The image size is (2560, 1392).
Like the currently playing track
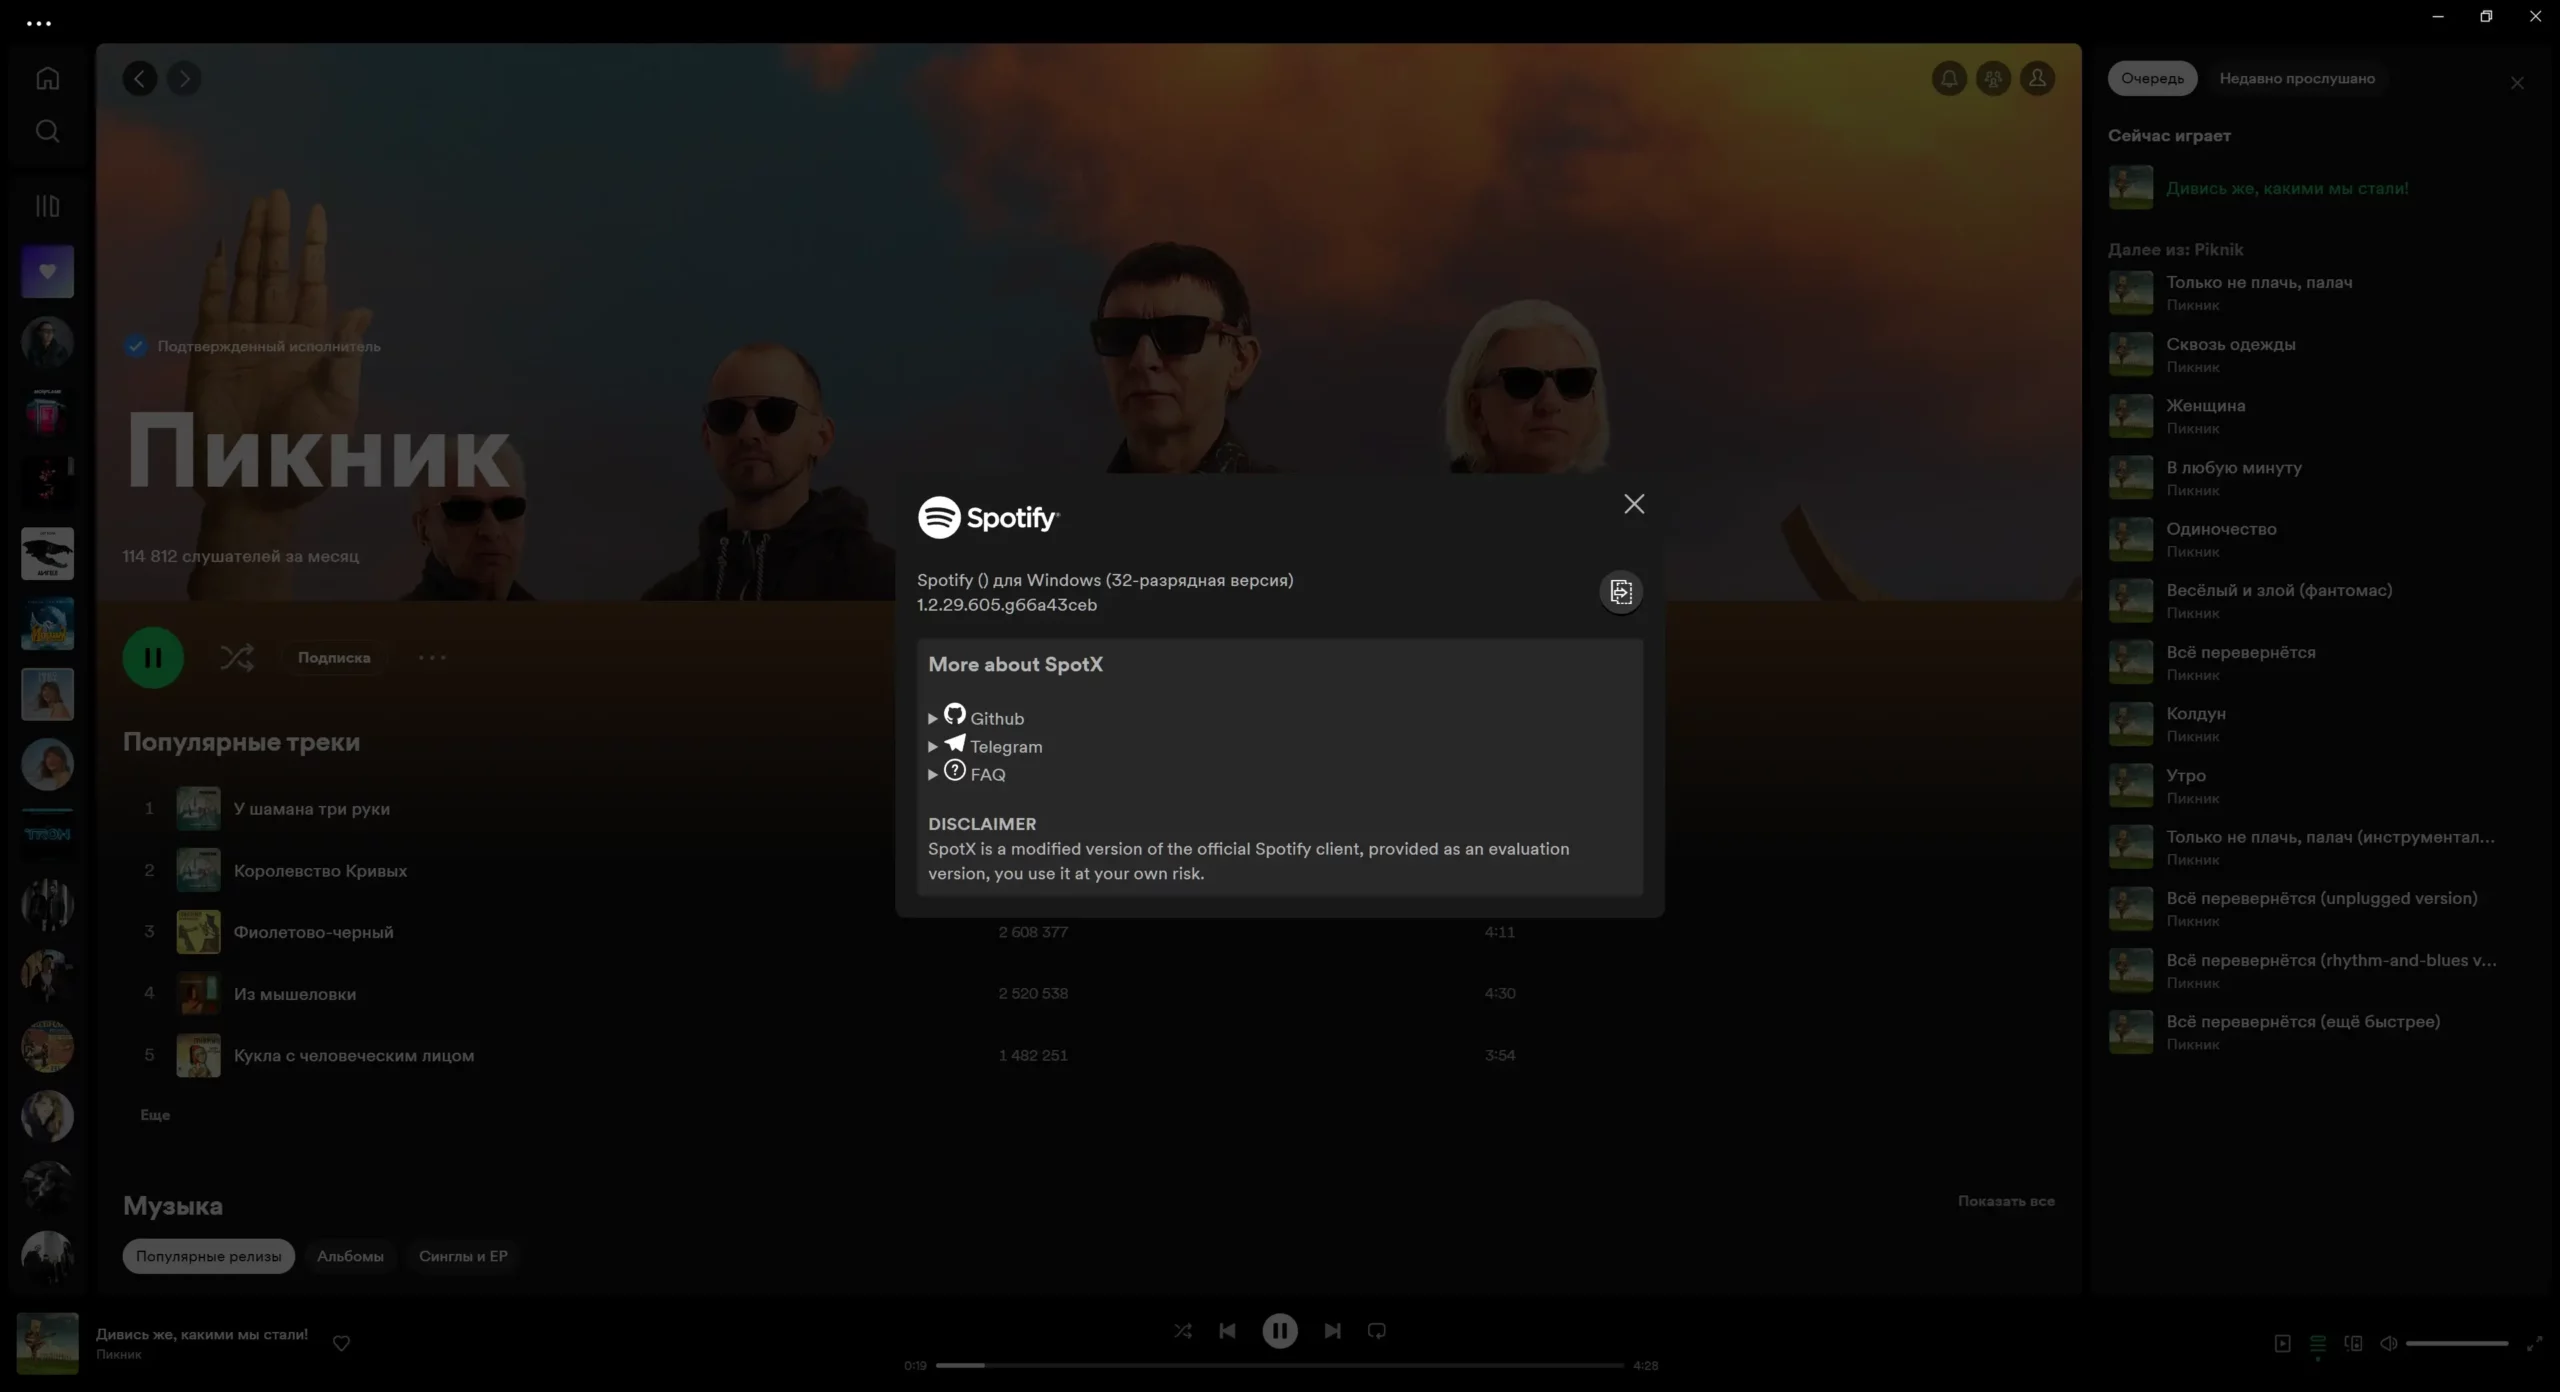click(341, 1343)
